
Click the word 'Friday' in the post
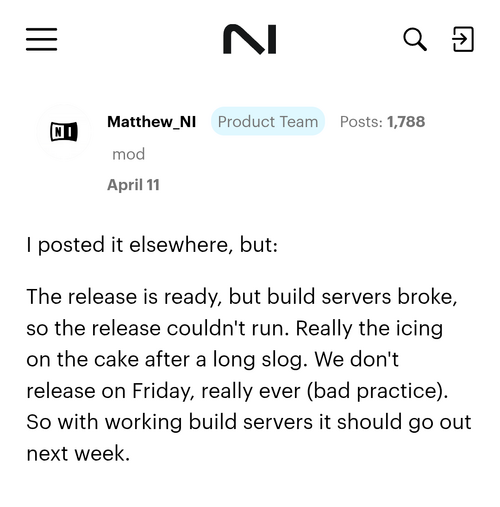click(161, 391)
